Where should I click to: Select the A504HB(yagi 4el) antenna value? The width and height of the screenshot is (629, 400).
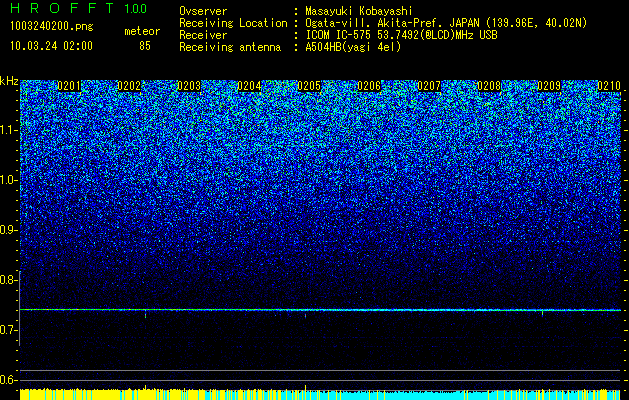point(353,47)
